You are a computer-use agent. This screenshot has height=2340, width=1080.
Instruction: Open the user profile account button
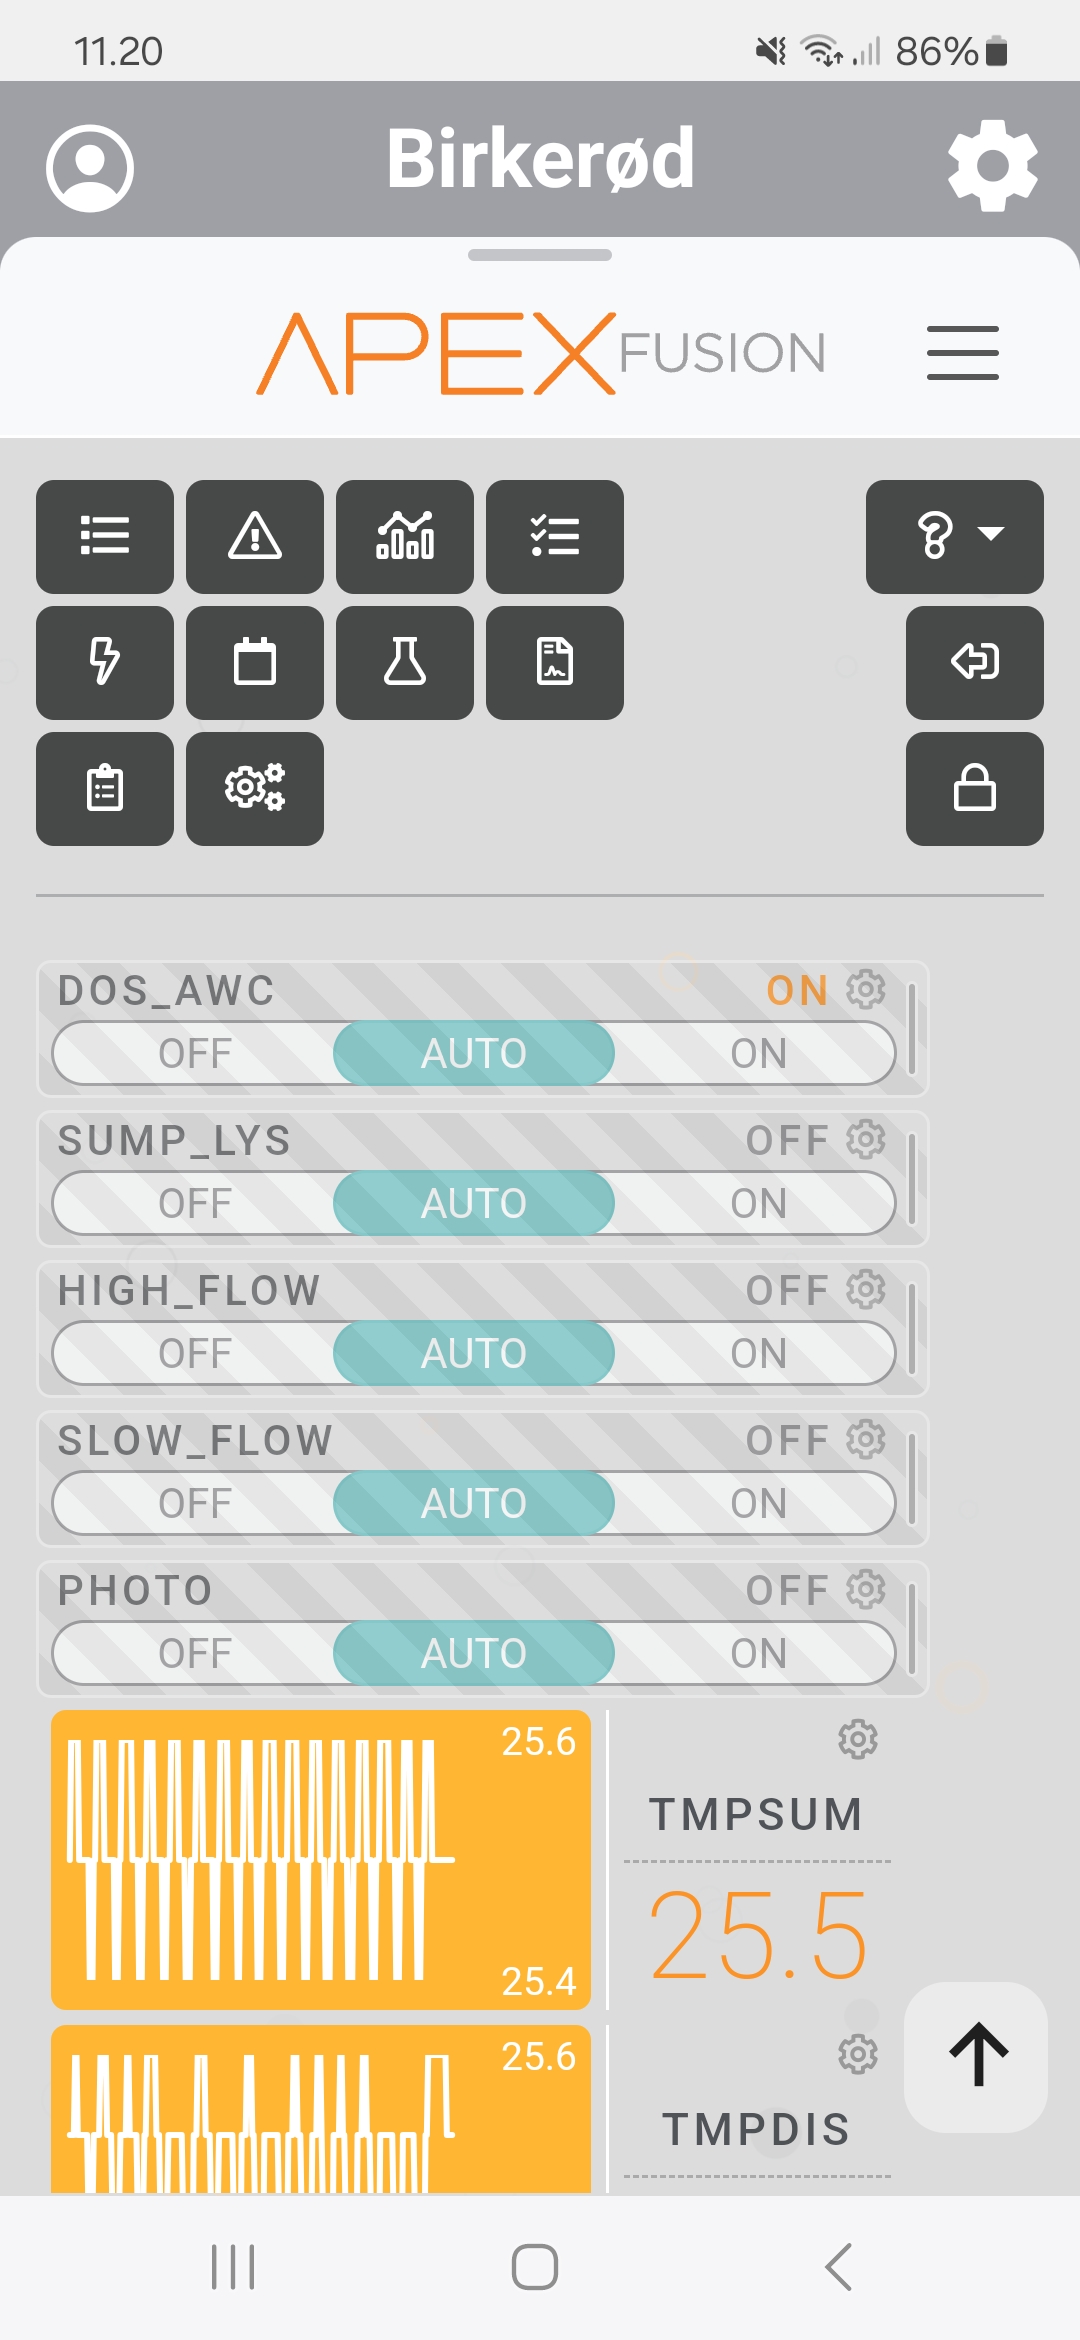(90, 168)
